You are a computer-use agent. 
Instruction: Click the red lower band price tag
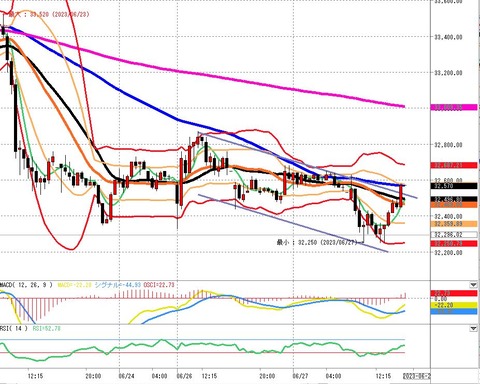(454, 244)
